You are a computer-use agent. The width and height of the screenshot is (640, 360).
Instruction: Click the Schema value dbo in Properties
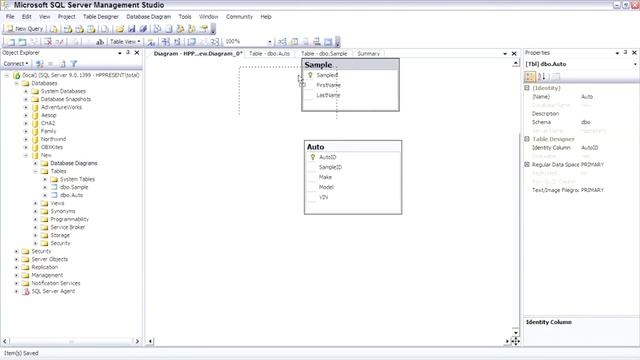586,122
